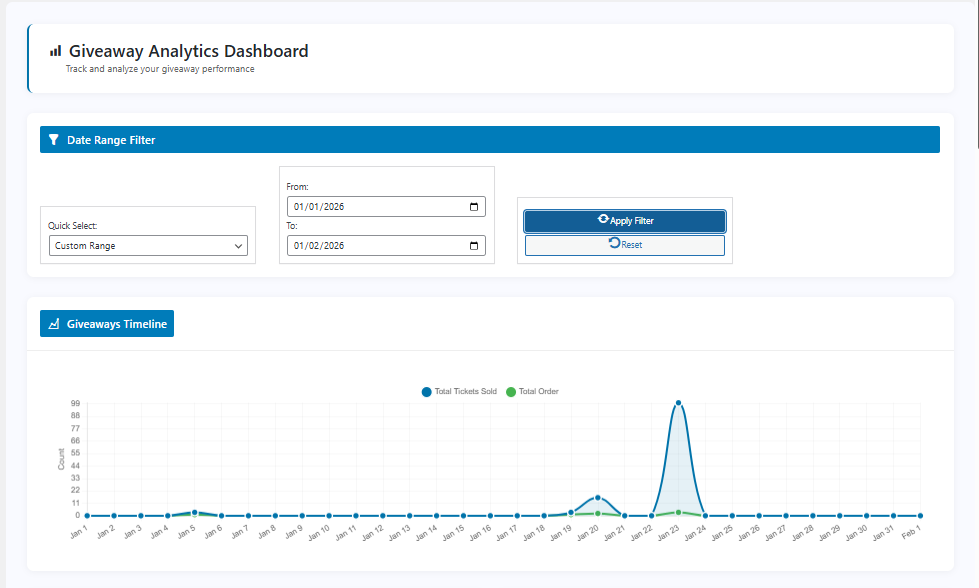Open the To date calendar picker icon
Viewport: 979px width, 588px height.
473,246
